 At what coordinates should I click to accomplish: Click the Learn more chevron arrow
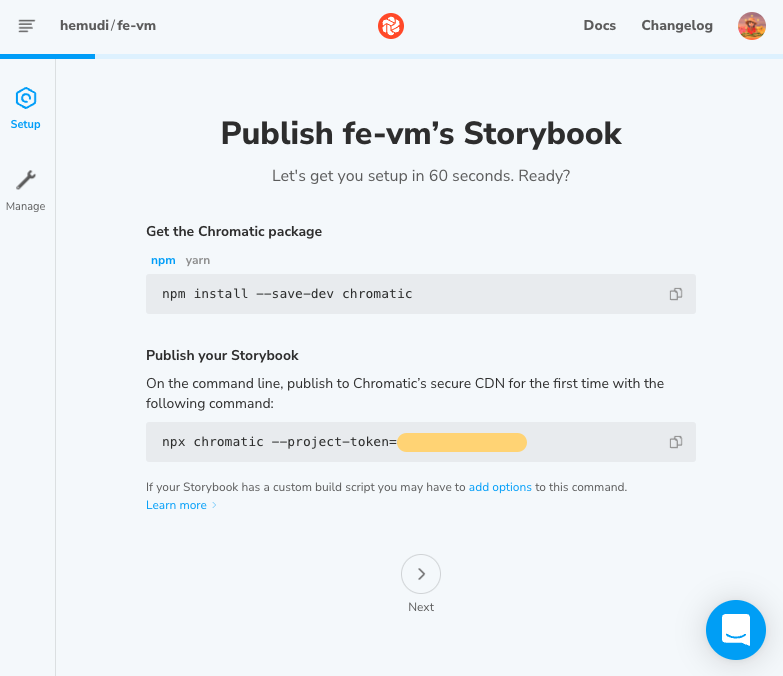coord(214,505)
